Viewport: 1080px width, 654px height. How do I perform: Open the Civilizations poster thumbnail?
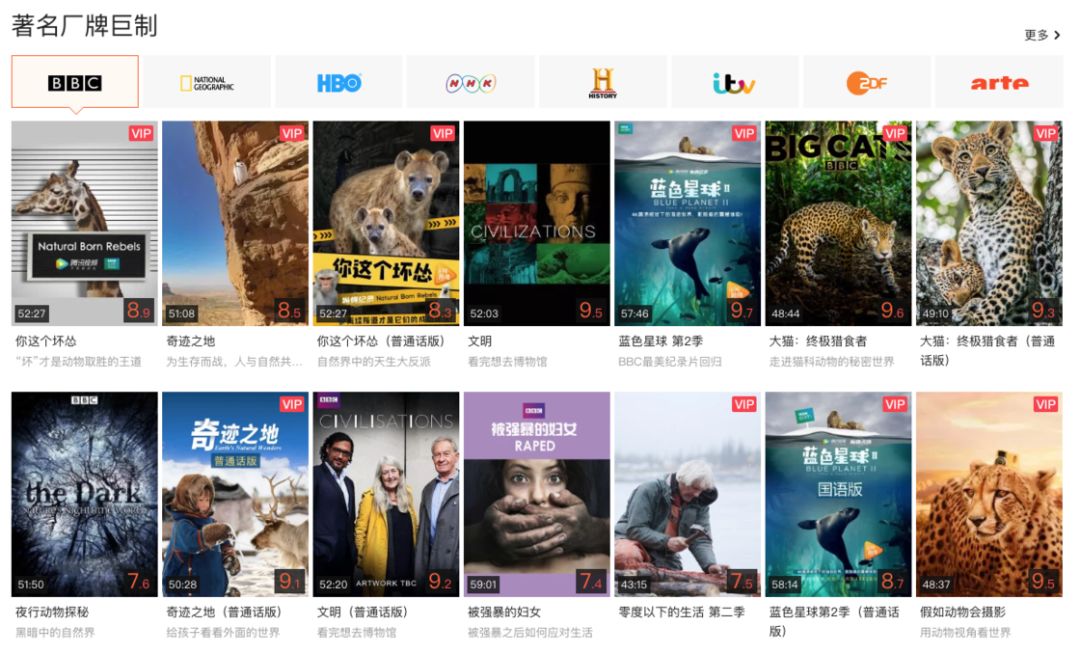tap(537, 223)
